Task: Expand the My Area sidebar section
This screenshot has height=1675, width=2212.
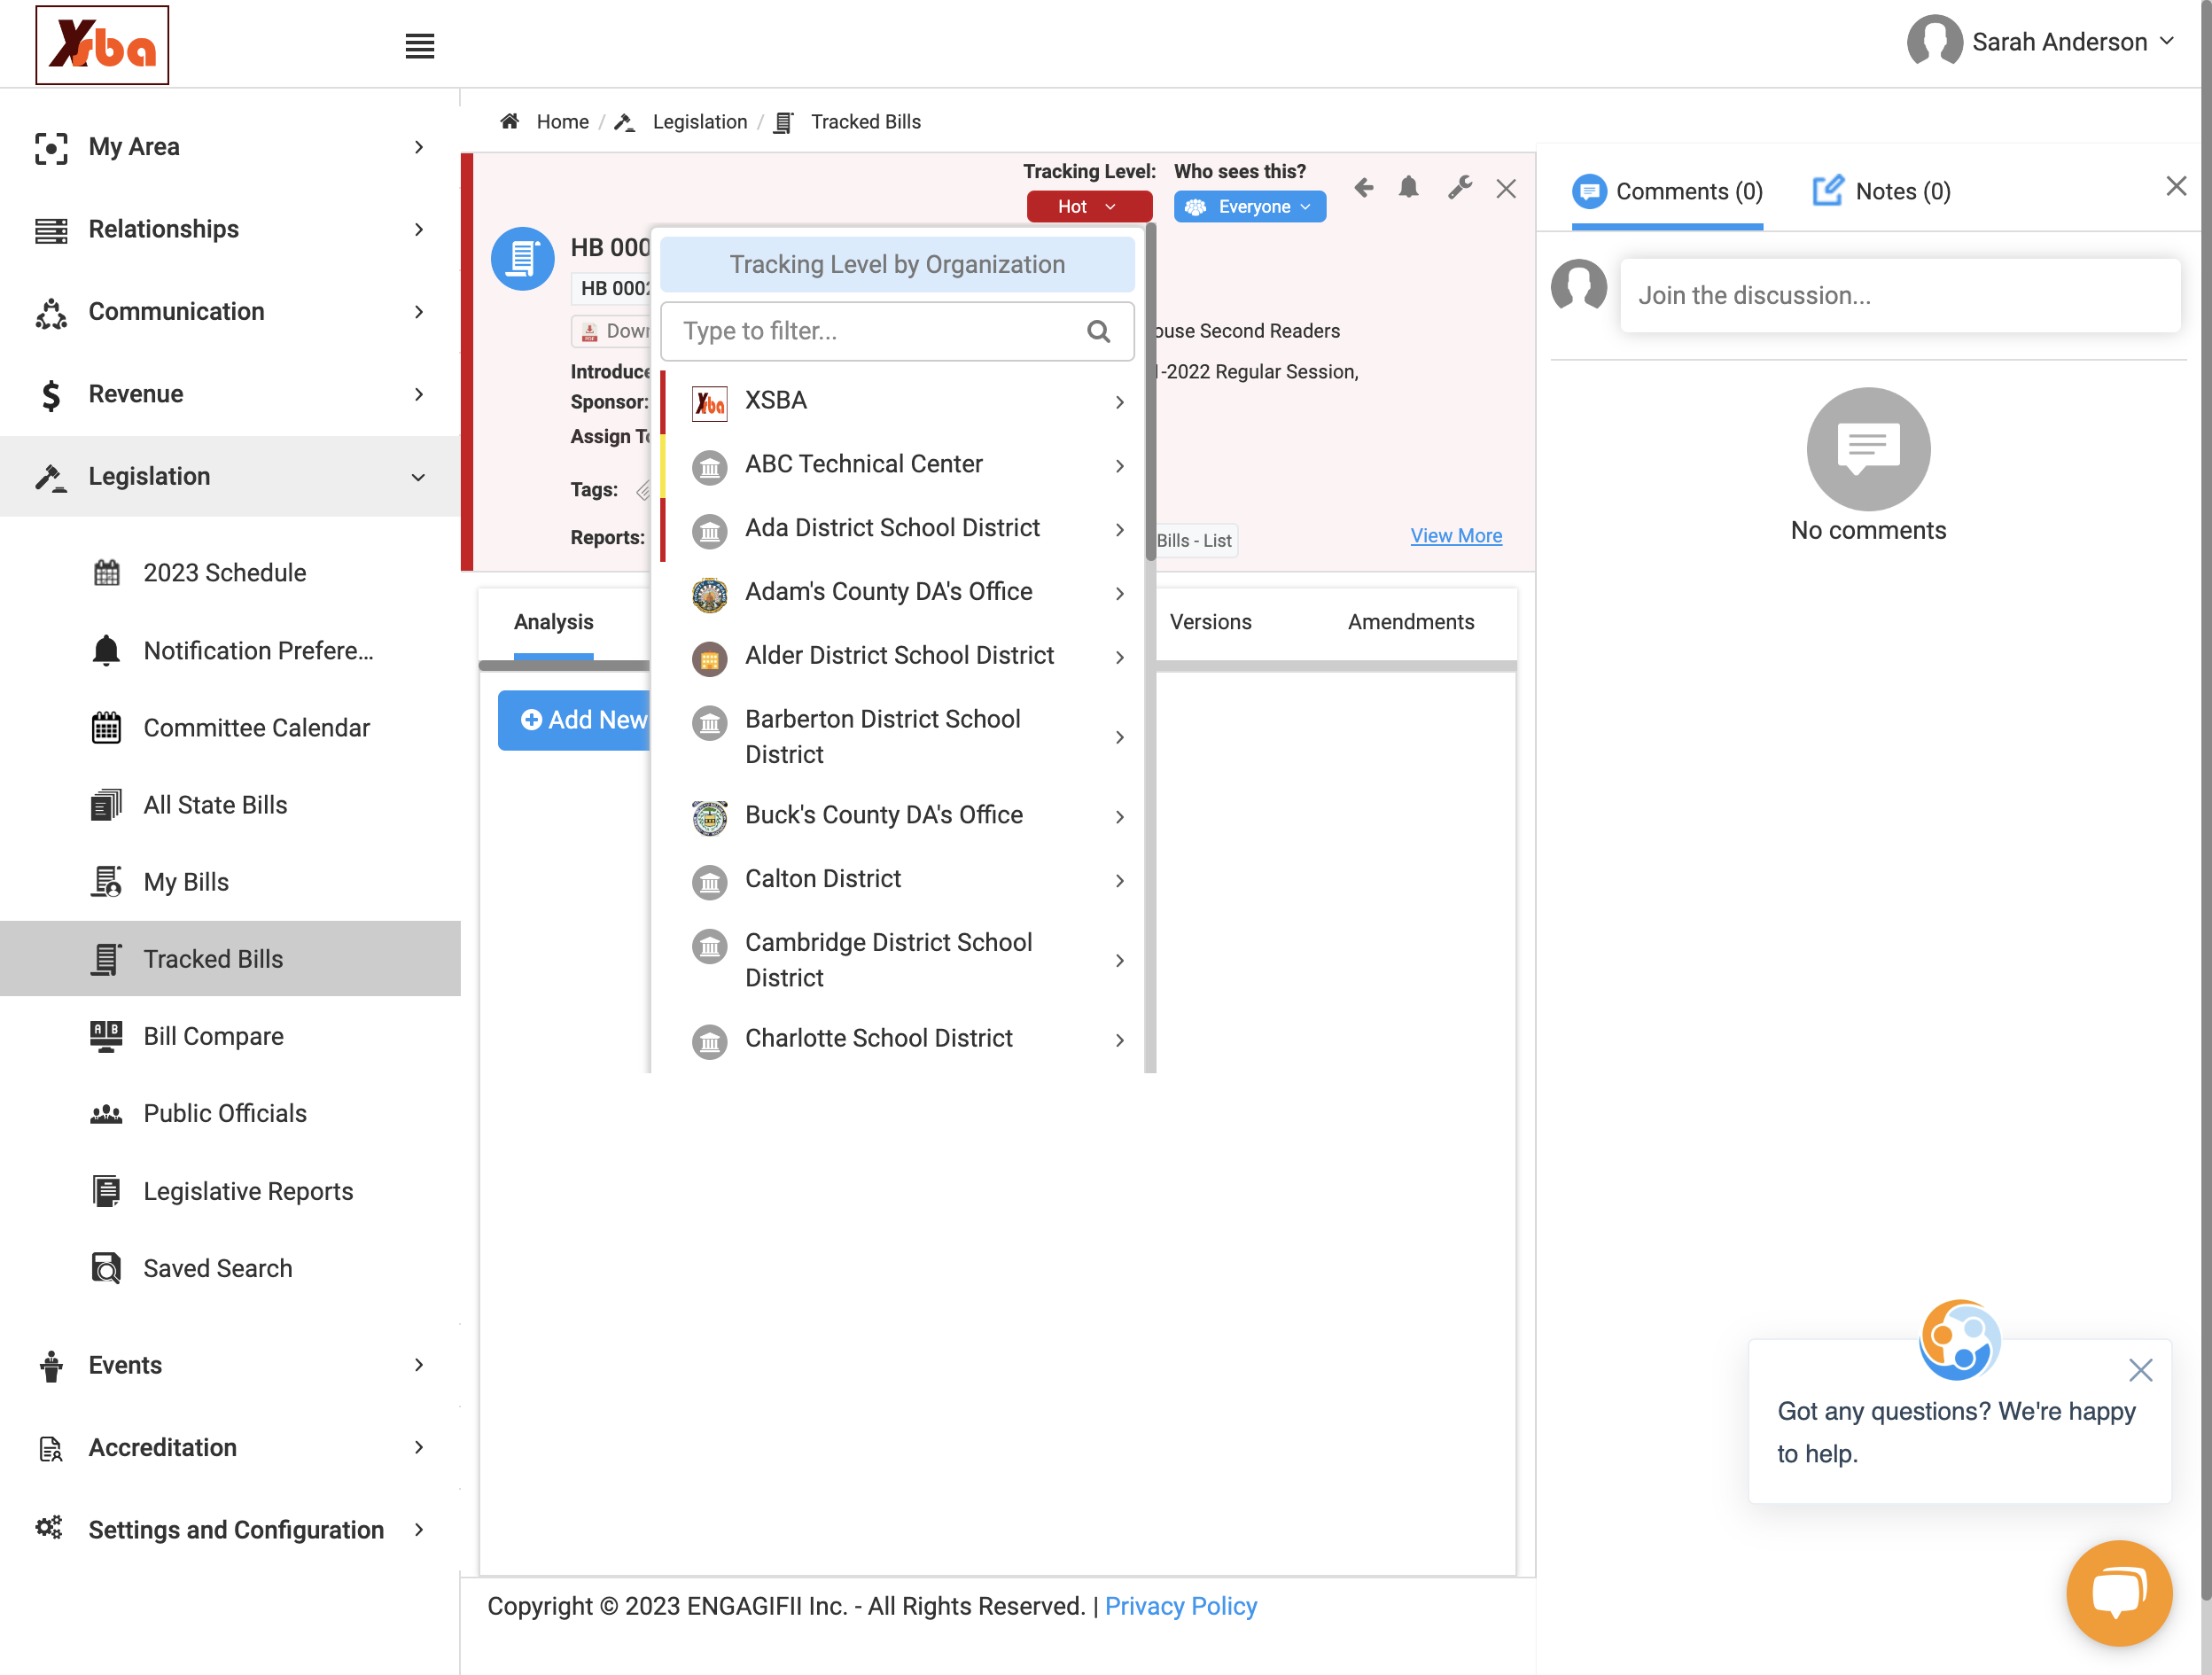Action: 230,147
